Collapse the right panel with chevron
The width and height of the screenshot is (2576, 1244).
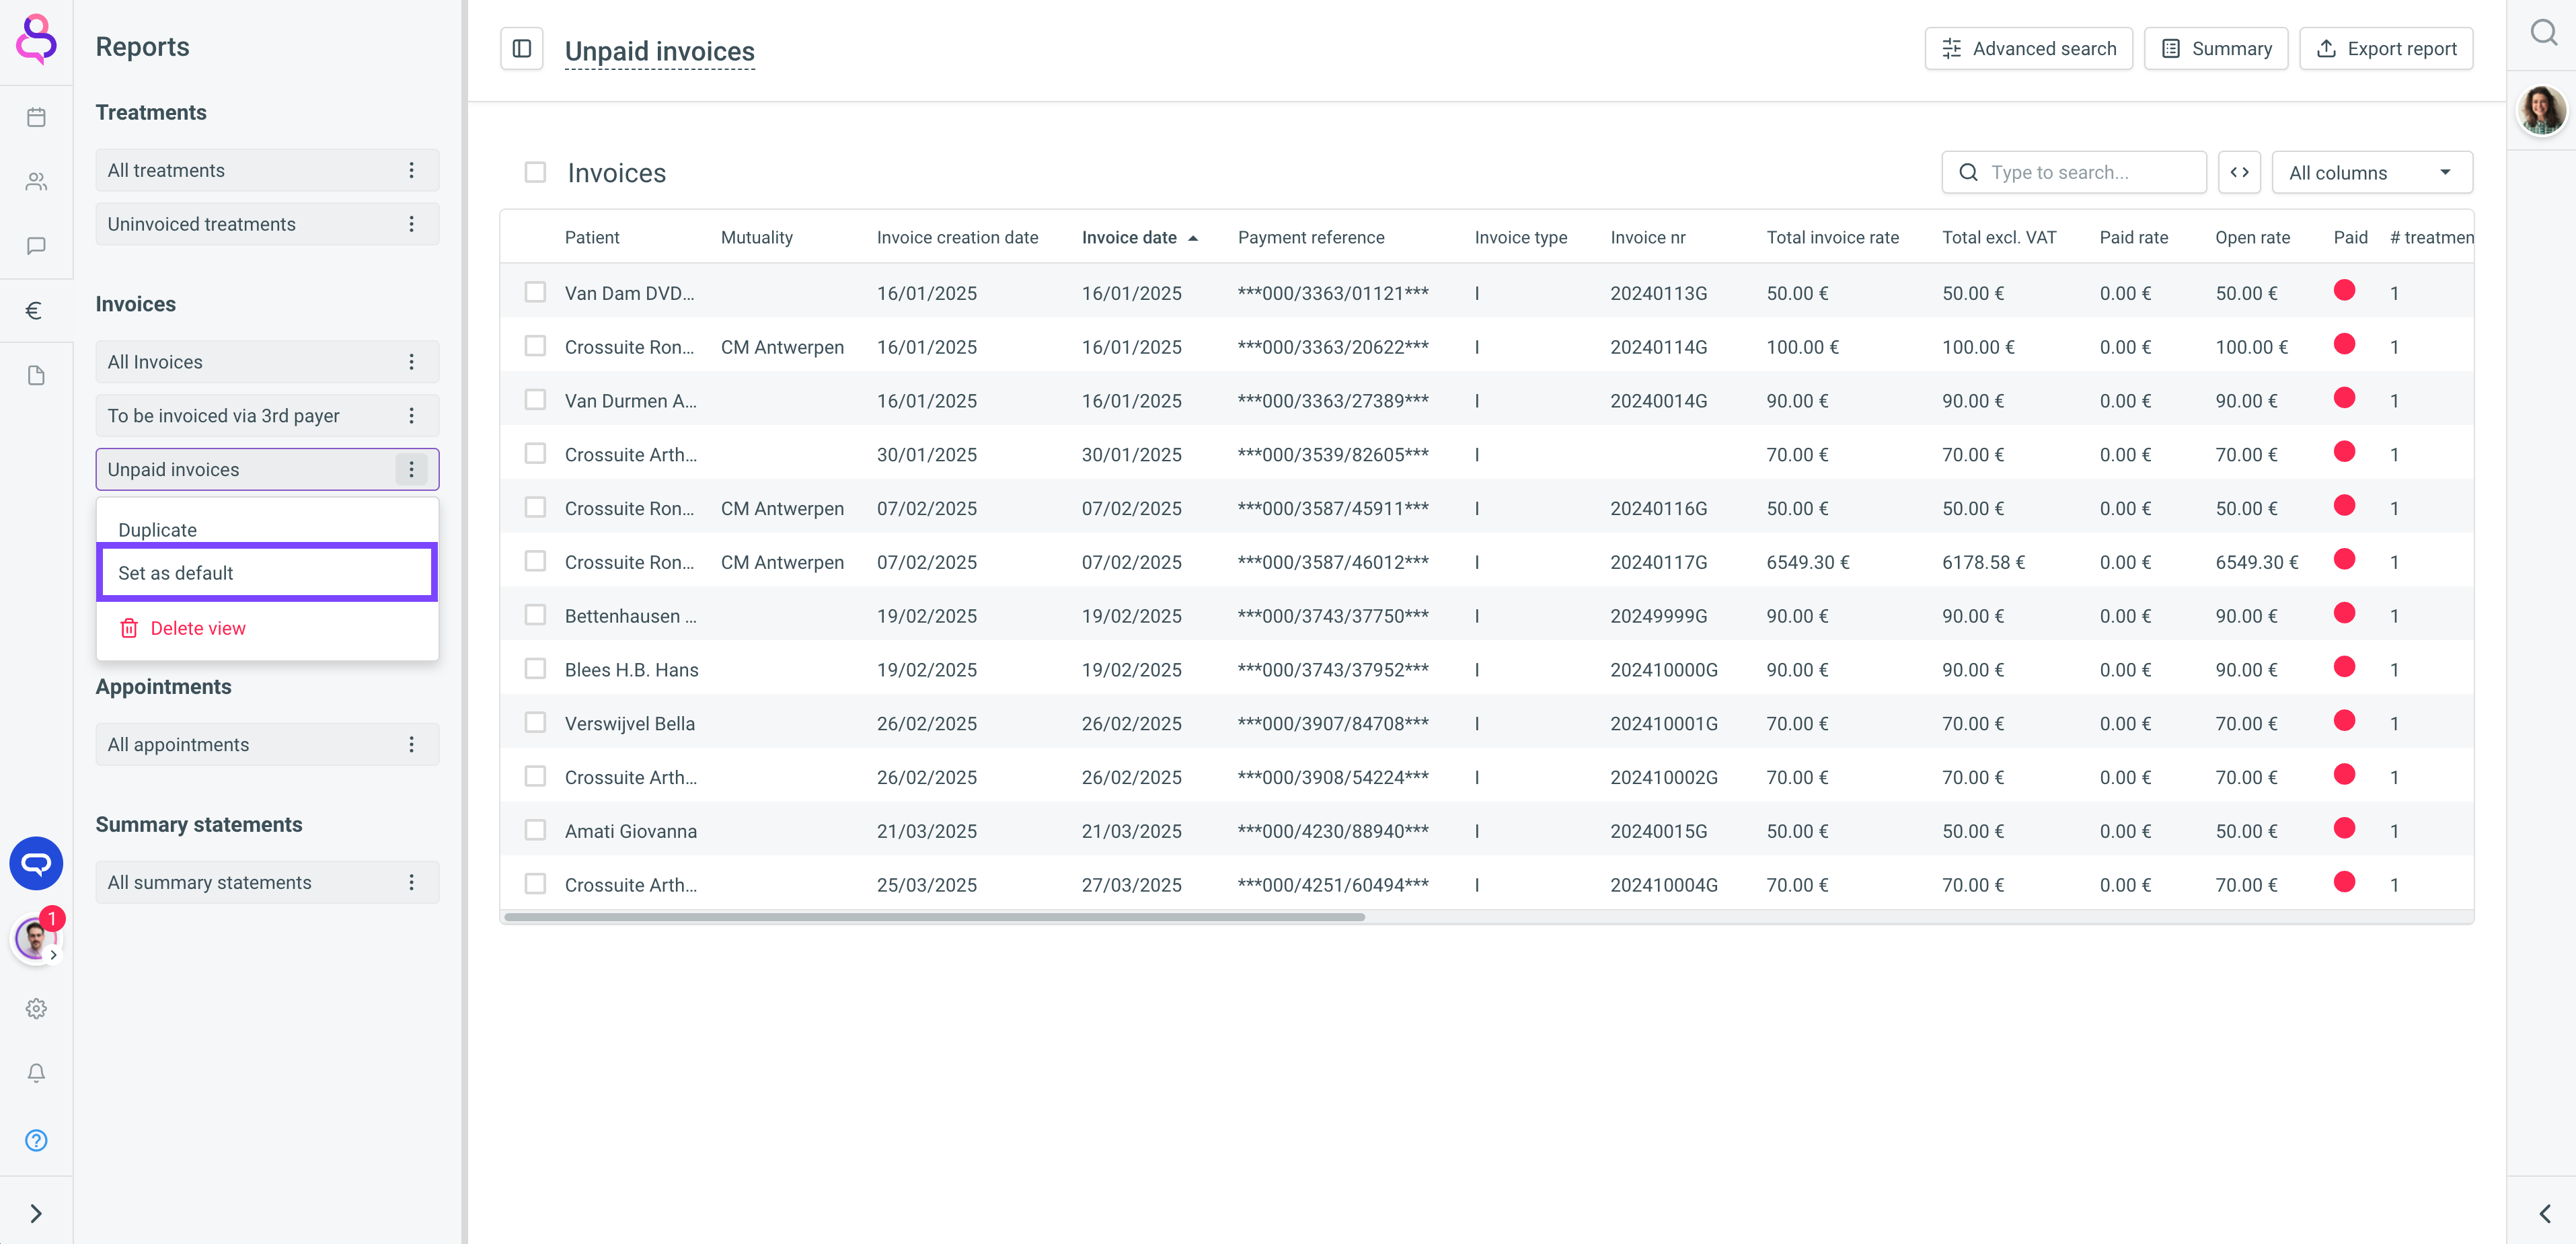2544,1213
